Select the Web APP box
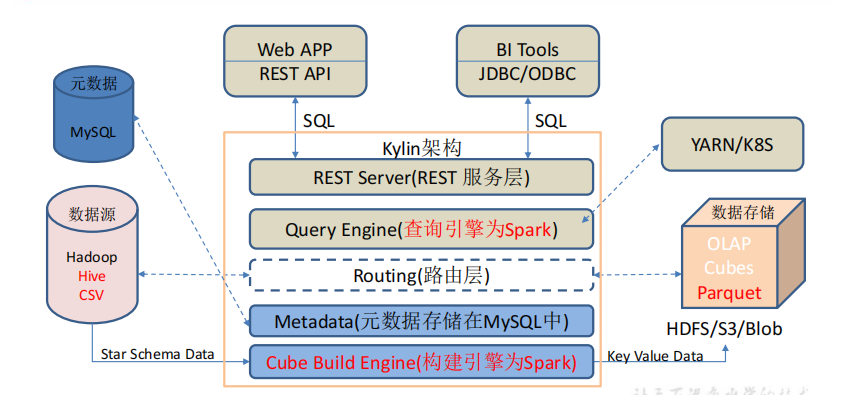The width and height of the screenshot is (861, 395). pos(295,60)
